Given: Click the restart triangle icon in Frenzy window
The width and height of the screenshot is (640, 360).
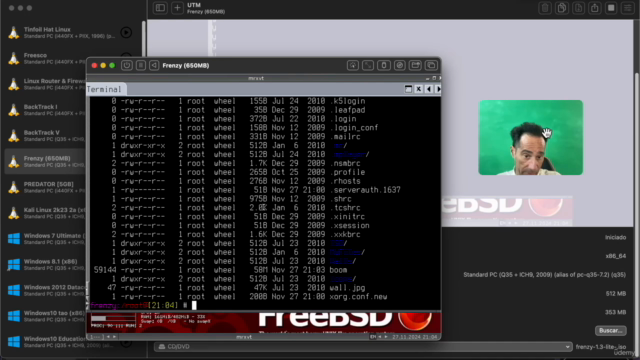Looking at the screenshot, I should pos(154,65).
